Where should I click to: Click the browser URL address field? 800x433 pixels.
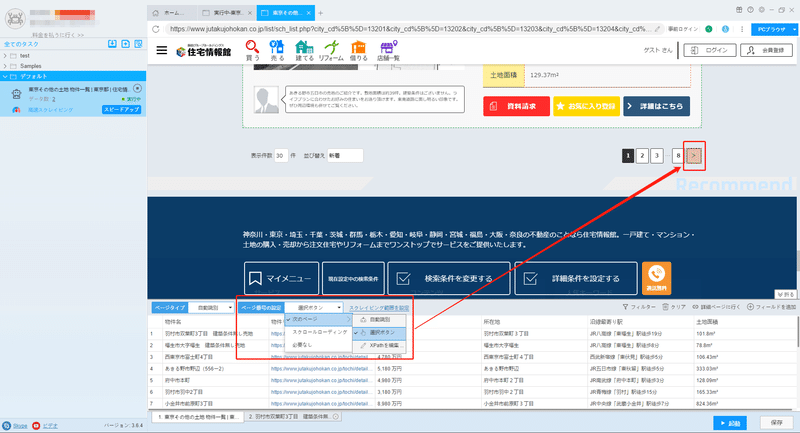408,29
